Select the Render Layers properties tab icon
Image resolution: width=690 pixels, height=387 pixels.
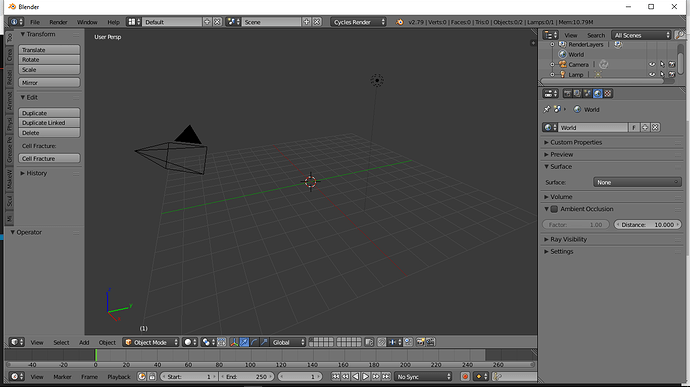click(577, 93)
